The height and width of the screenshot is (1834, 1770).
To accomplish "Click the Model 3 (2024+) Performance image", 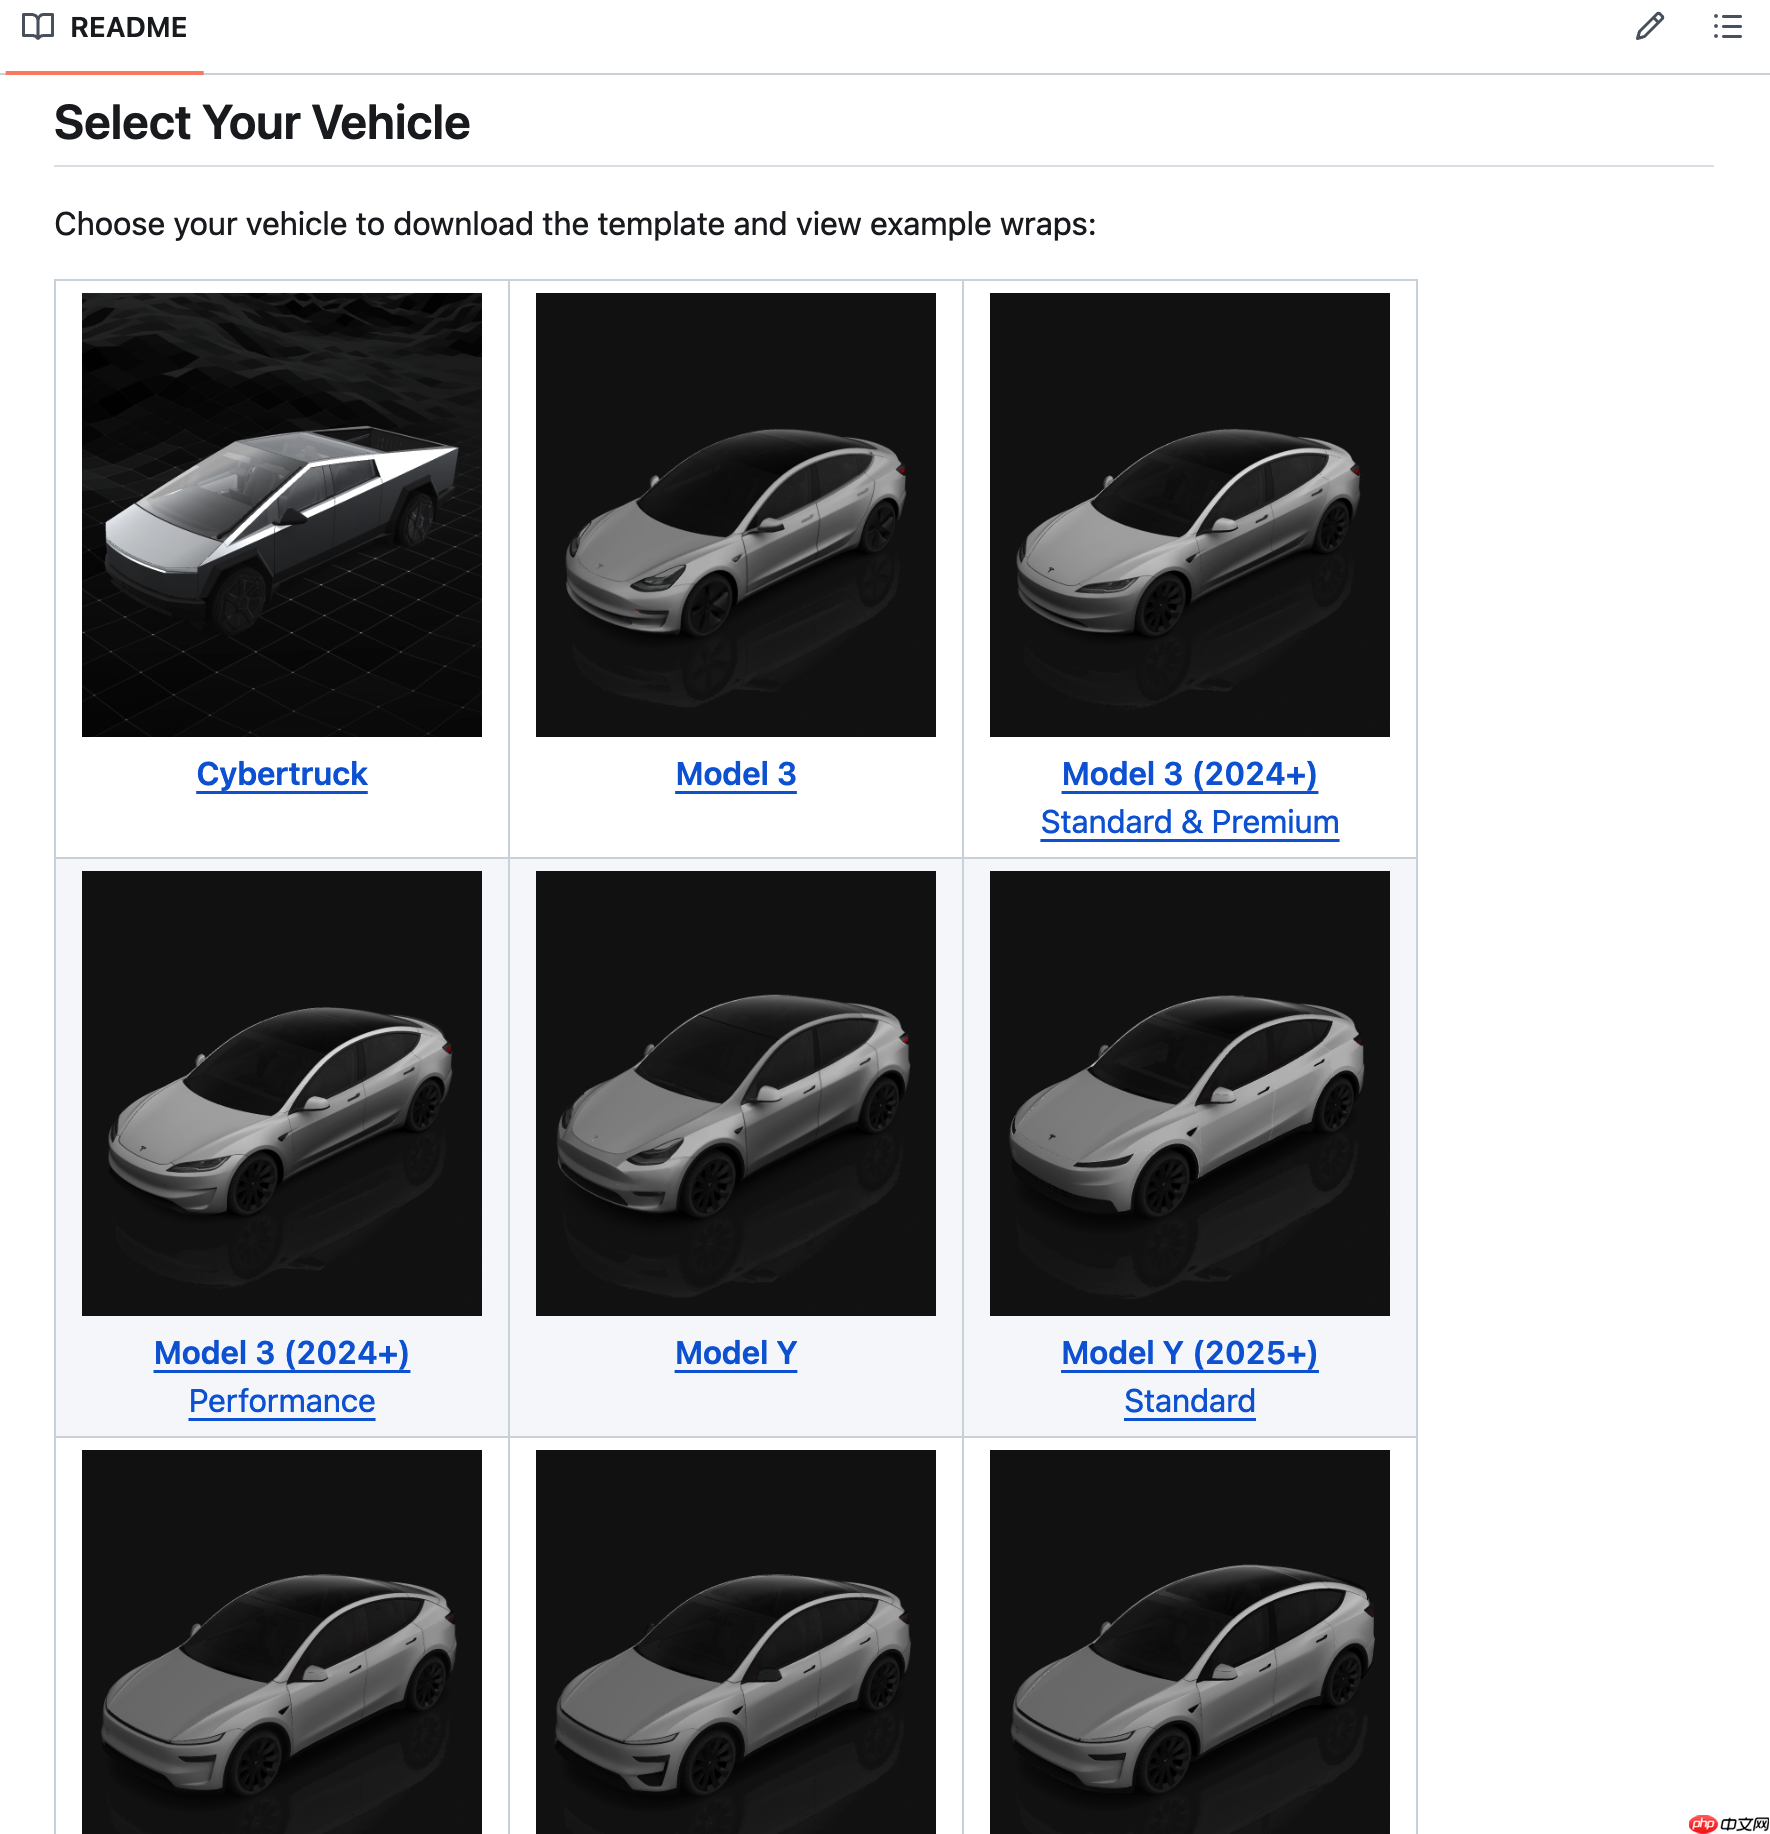I will (282, 1093).
